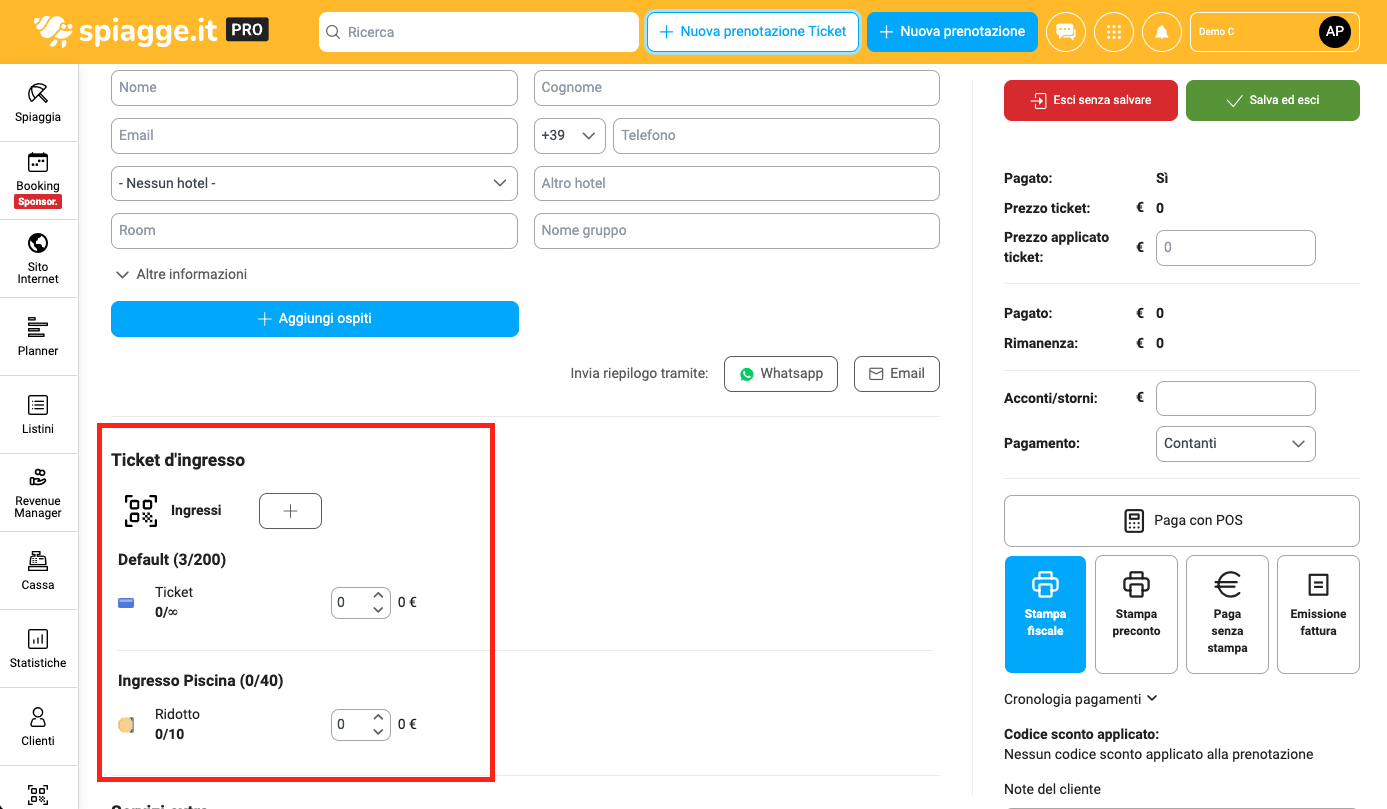Send summary via Whatsapp button
Image resolution: width=1387 pixels, height=809 pixels.
781,373
